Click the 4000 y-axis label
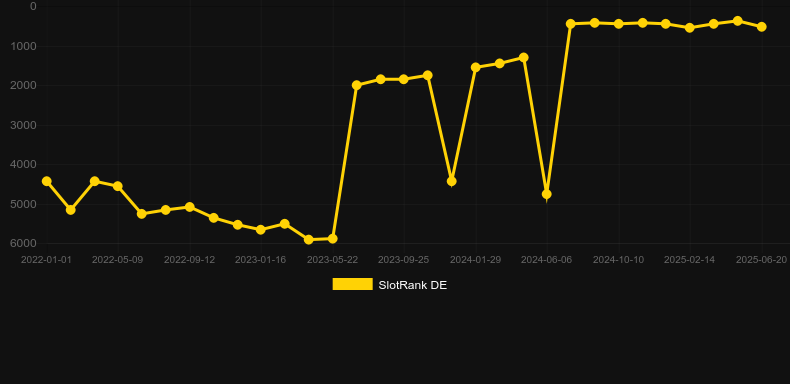The height and width of the screenshot is (384, 790). (24, 164)
